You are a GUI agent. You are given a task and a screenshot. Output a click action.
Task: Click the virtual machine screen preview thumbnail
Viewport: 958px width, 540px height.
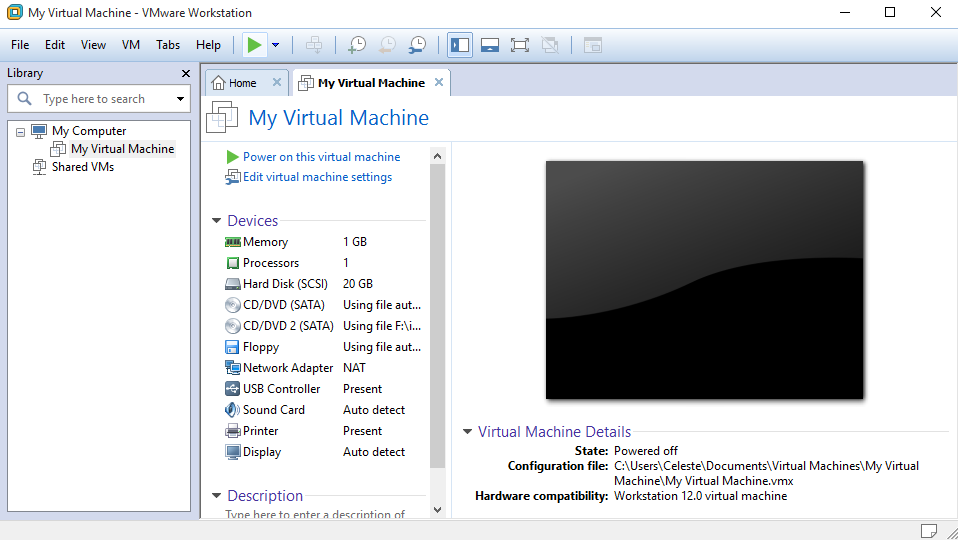pos(704,280)
